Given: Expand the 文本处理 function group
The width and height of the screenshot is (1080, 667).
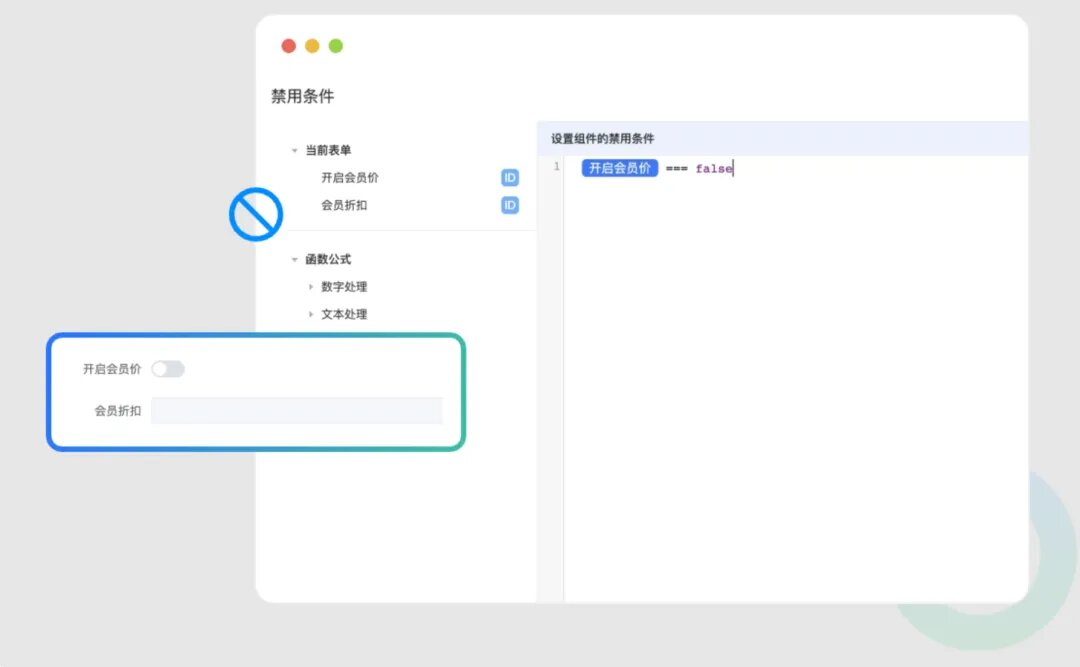Looking at the screenshot, I should pyautogui.click(x=311, y=314).
